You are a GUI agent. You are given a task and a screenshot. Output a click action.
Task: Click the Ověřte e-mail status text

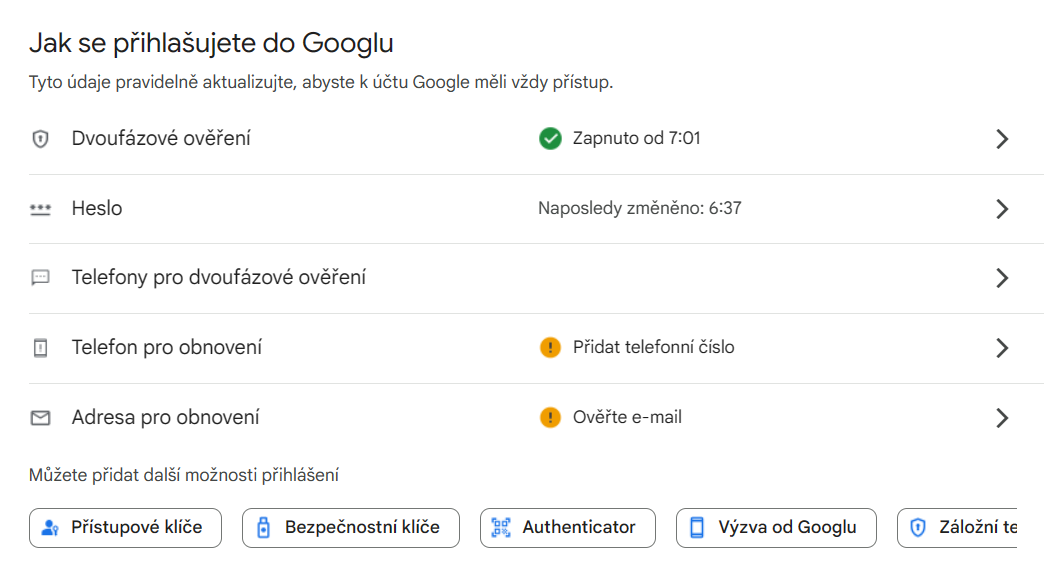tap(627, 418)
